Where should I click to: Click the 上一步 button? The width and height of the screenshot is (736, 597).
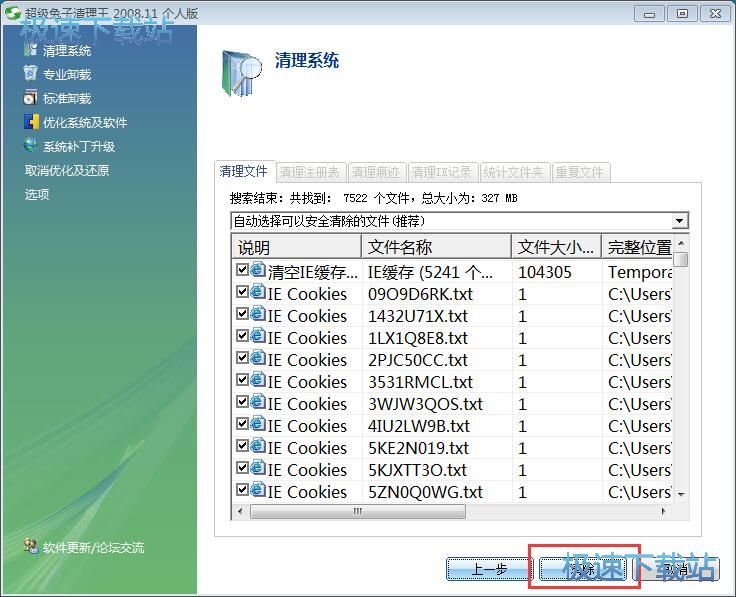click(489, 569)
